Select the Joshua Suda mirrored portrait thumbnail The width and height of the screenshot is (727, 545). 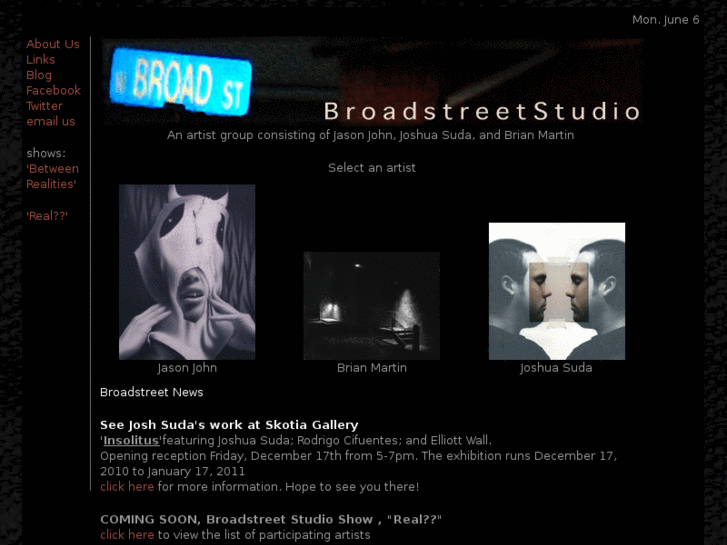557,291
